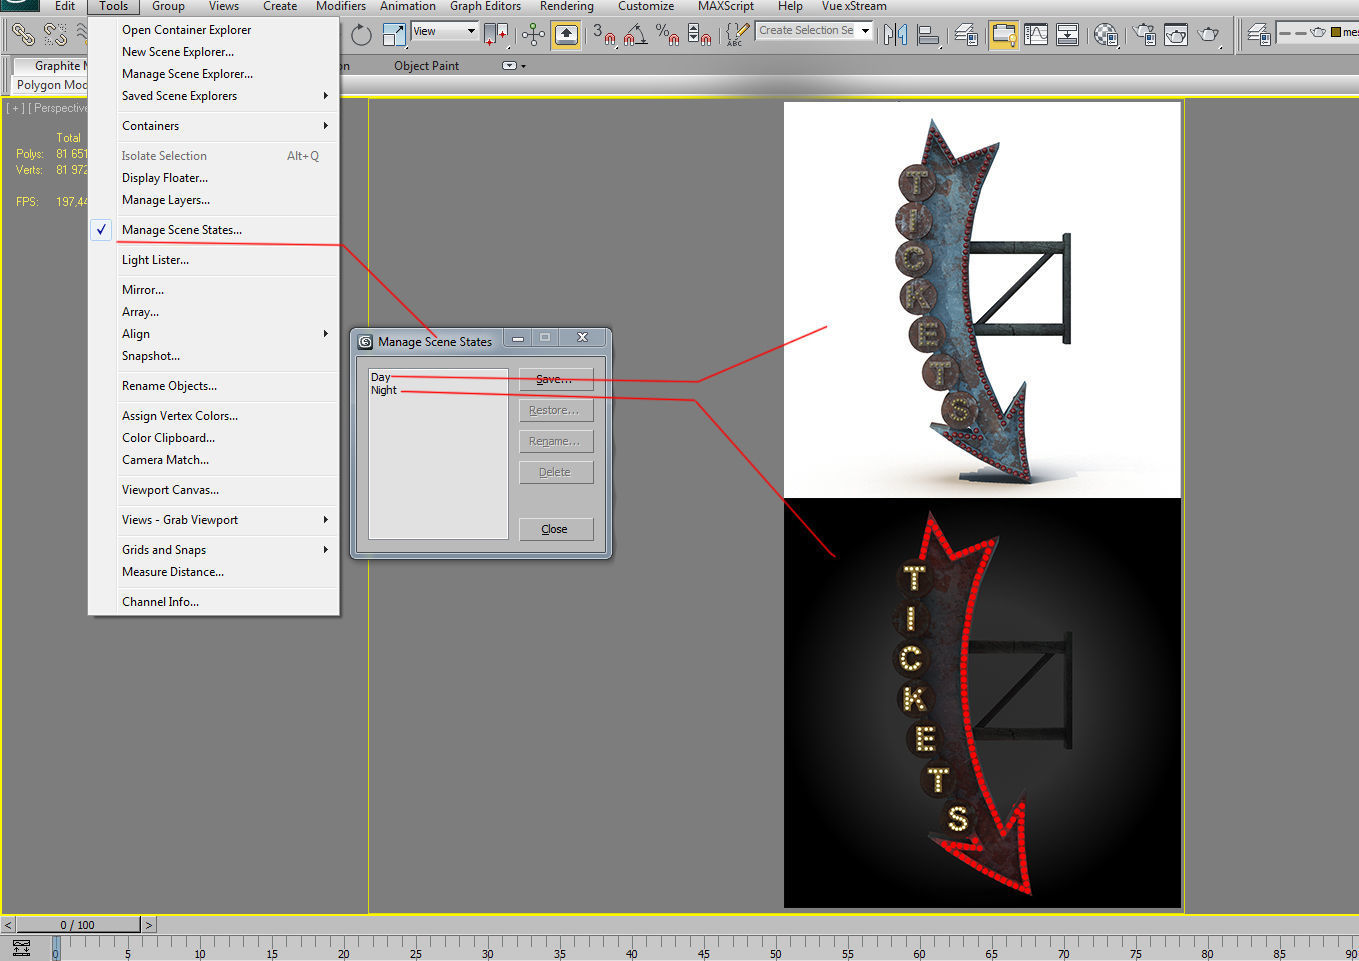Choose Light Lister from Tools menu

(214, 260)
